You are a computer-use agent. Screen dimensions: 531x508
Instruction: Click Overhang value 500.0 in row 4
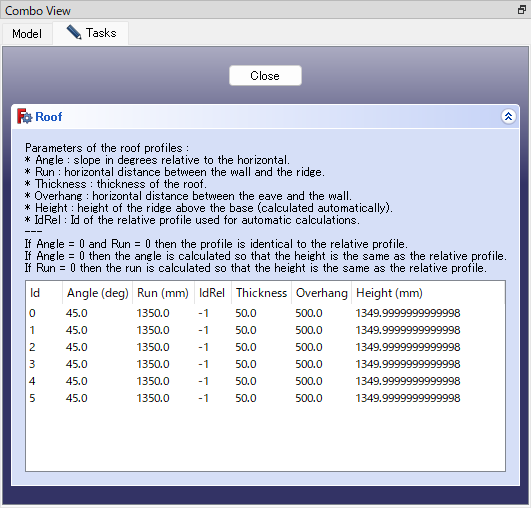coord(309,381)
